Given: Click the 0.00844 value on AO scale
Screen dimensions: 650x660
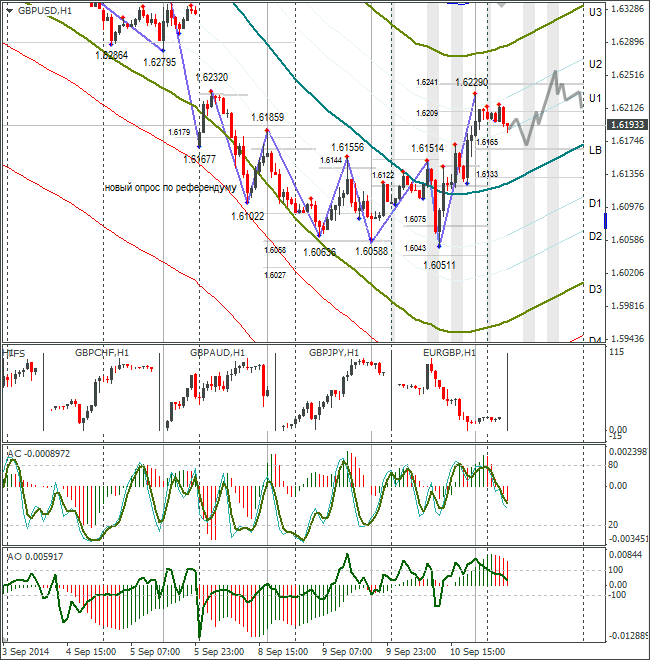Looking at the screenshot, I should pos(626,555).
